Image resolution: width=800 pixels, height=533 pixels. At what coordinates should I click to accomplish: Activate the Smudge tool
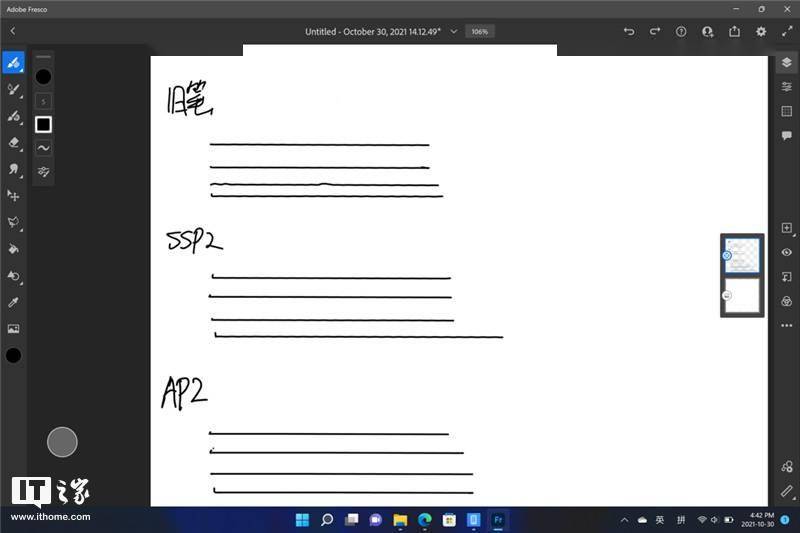(13, 169)
